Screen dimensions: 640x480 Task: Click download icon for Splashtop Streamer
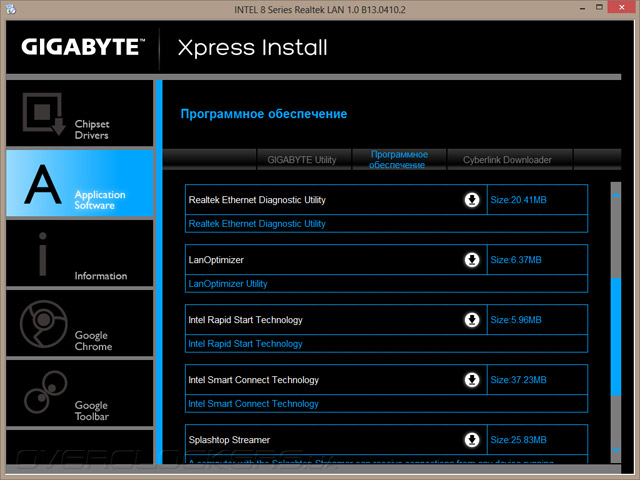472,440
